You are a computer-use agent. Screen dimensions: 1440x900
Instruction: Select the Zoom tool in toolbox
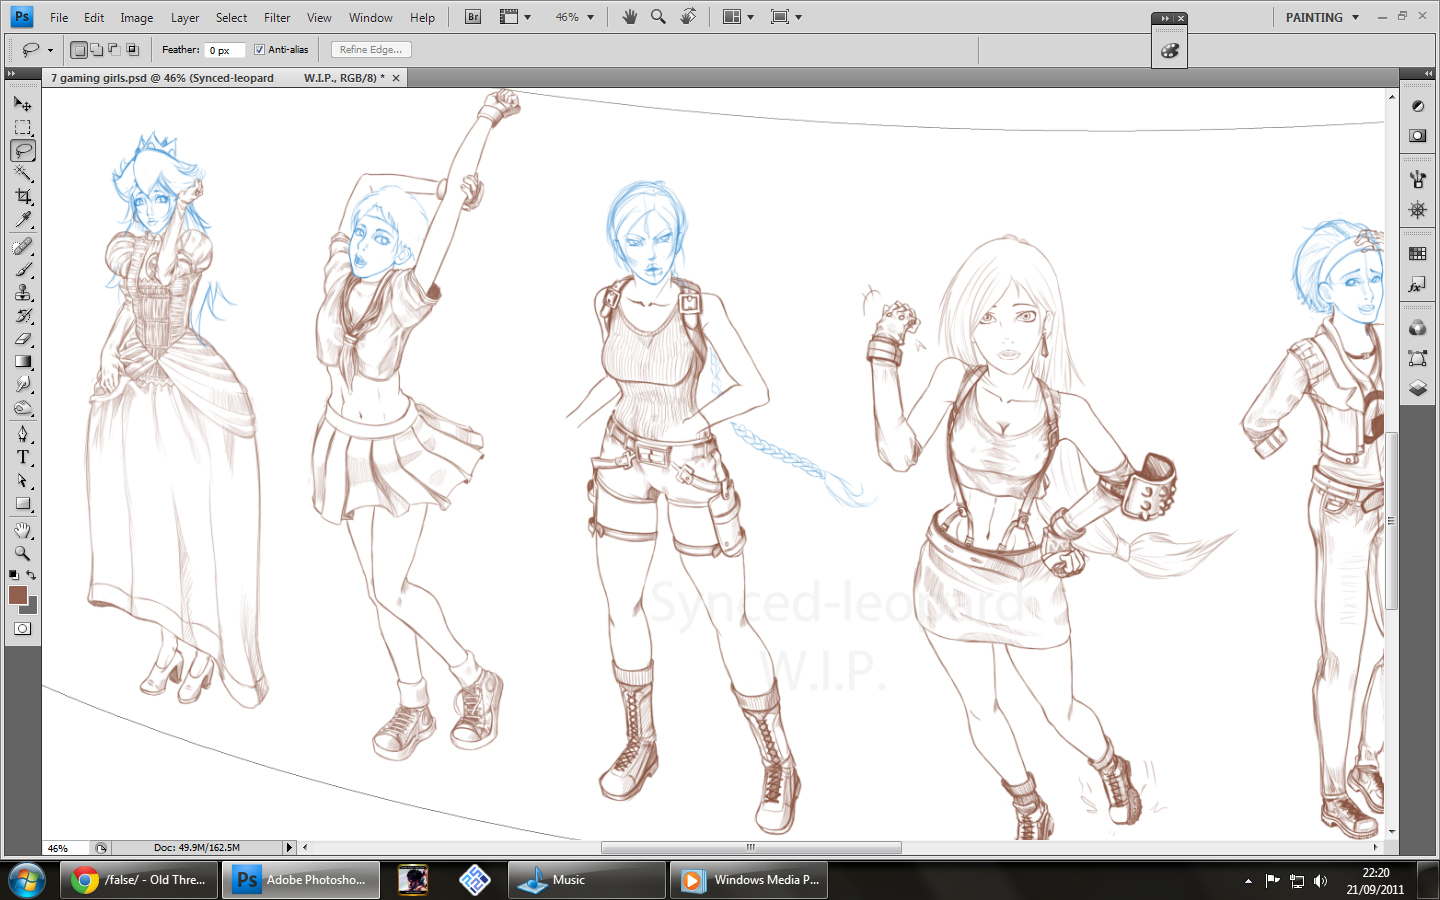[x=22, y=553]
